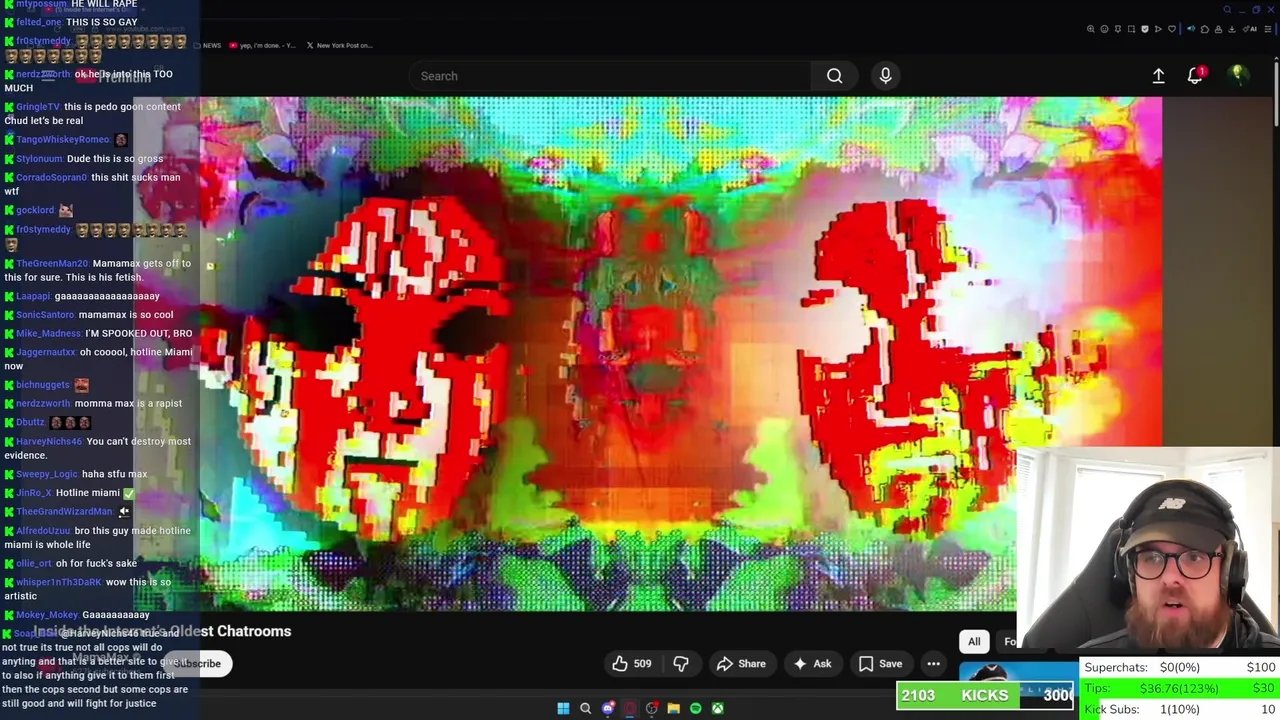This screenshot has width=1280, height=720.
Task: Click the blue speaker sound icon
Action: pos(1191,29)
